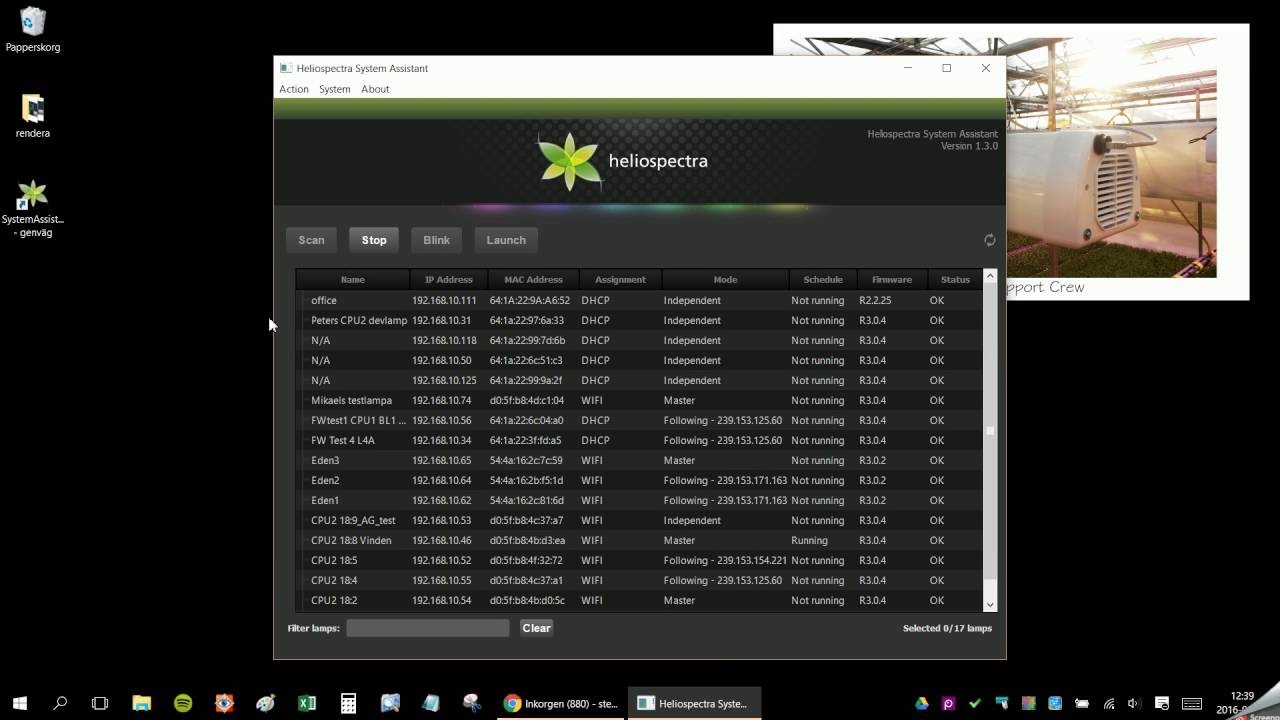This screenshot has width=1280, height=720.
Task: Click the Heliospectra flower logo
Action: pyautogui.click(x=569, y=161)
